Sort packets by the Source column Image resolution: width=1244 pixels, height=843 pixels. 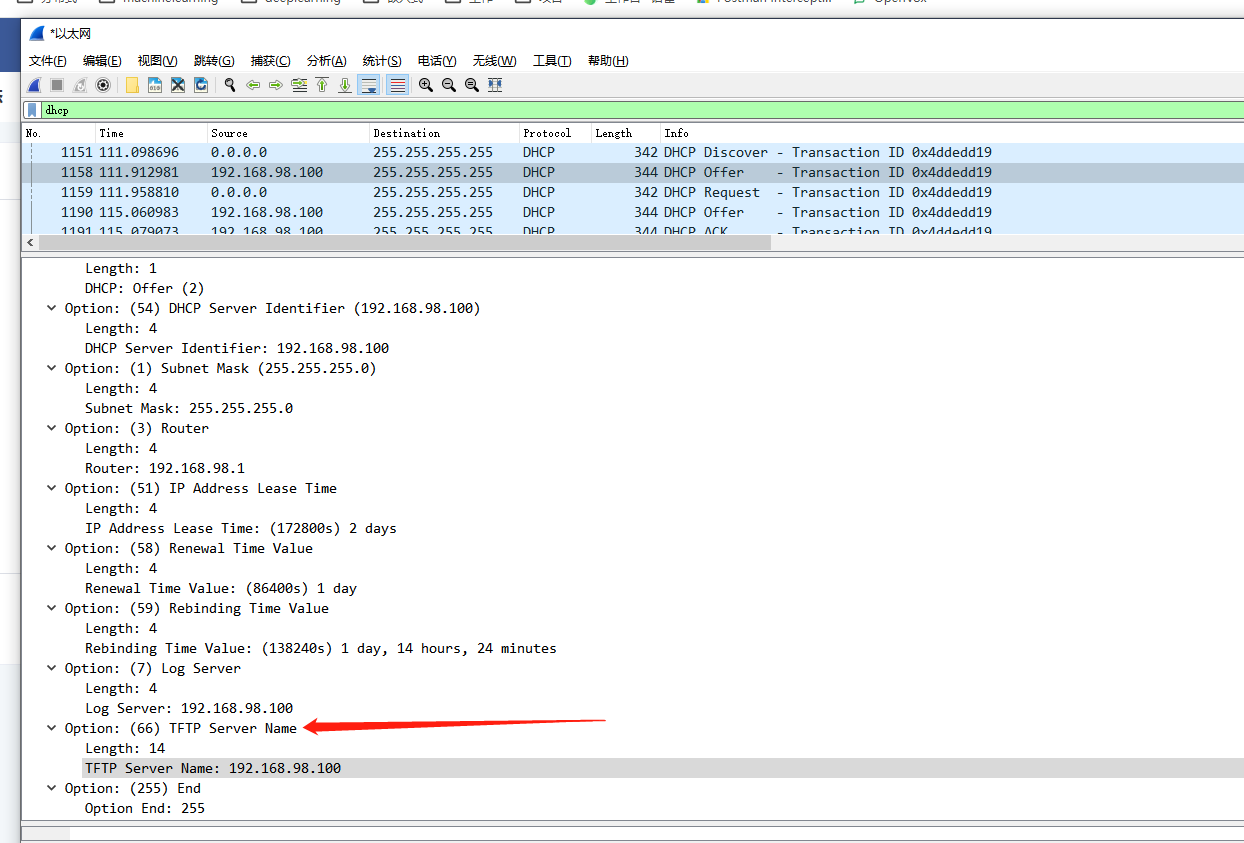pyautogui.click(x=288, y=133)
